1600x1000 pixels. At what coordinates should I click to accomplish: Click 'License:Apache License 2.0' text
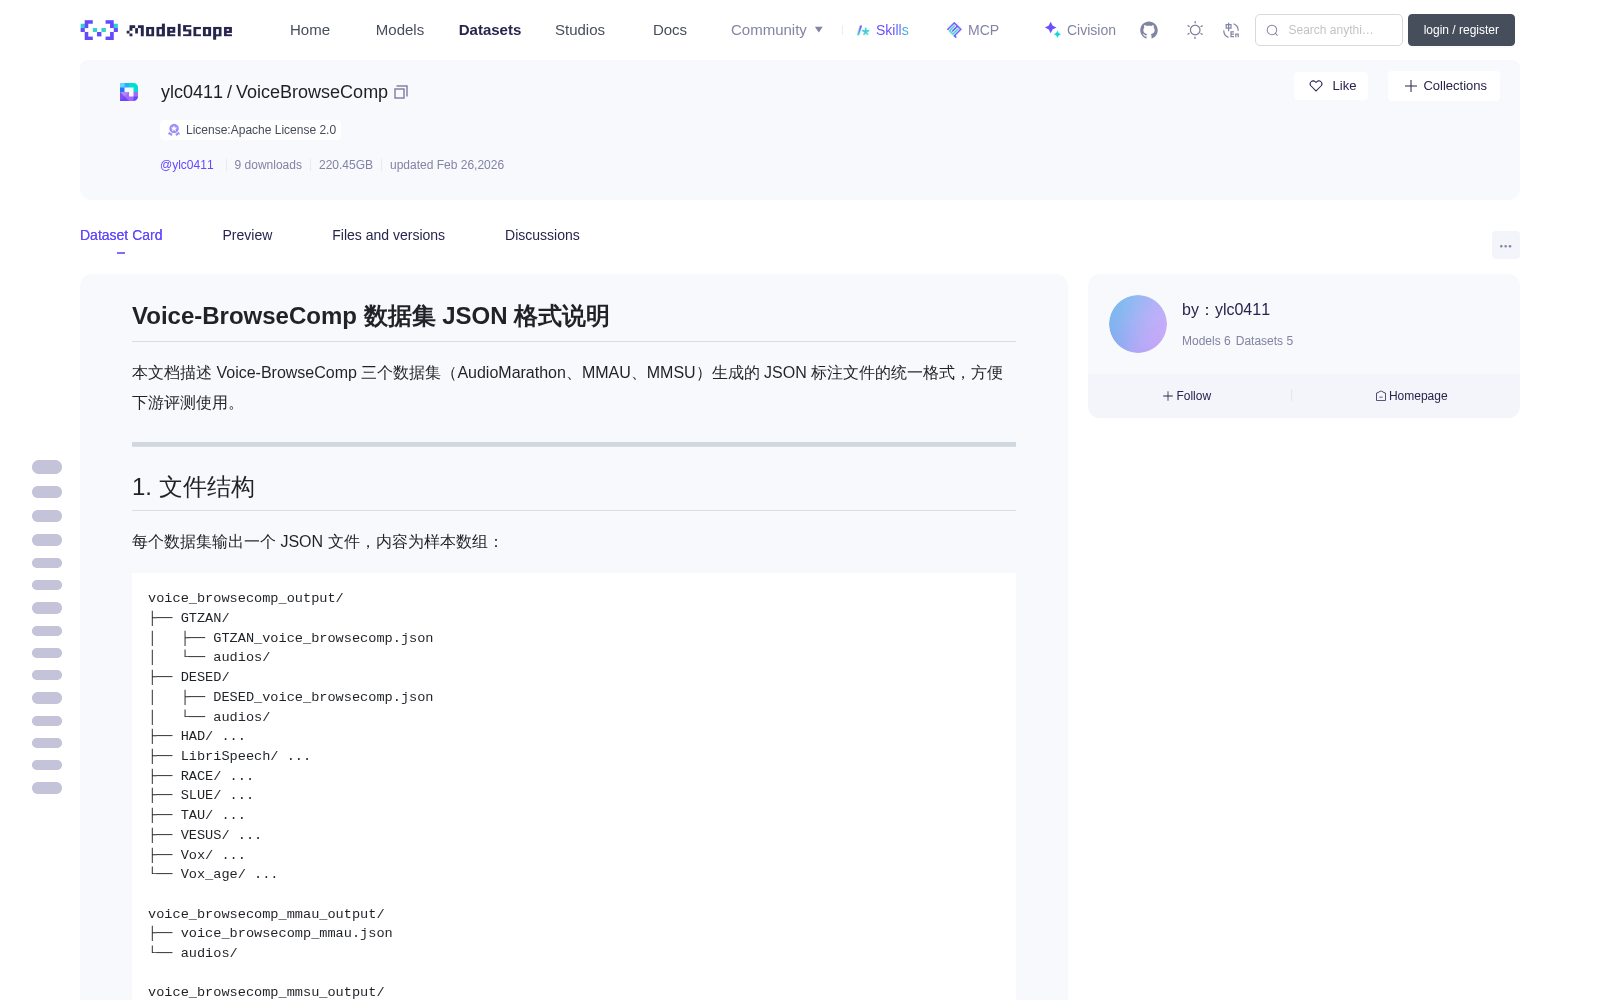pyautogui.click(x=260, y=130)
